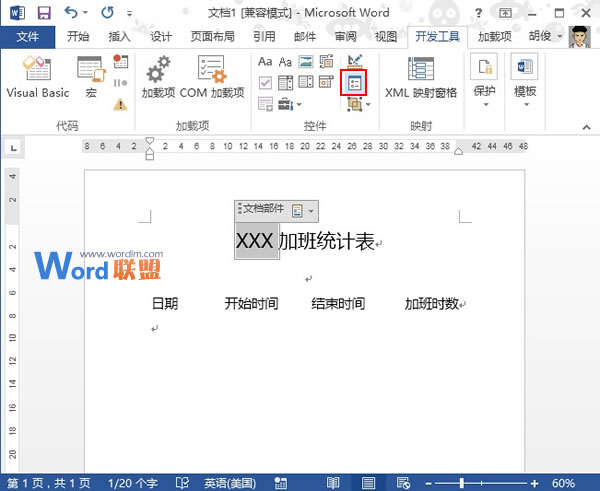Switch to the 开始 tab
600x491 pixels.
pyautogui.click(x=78, y=37)
